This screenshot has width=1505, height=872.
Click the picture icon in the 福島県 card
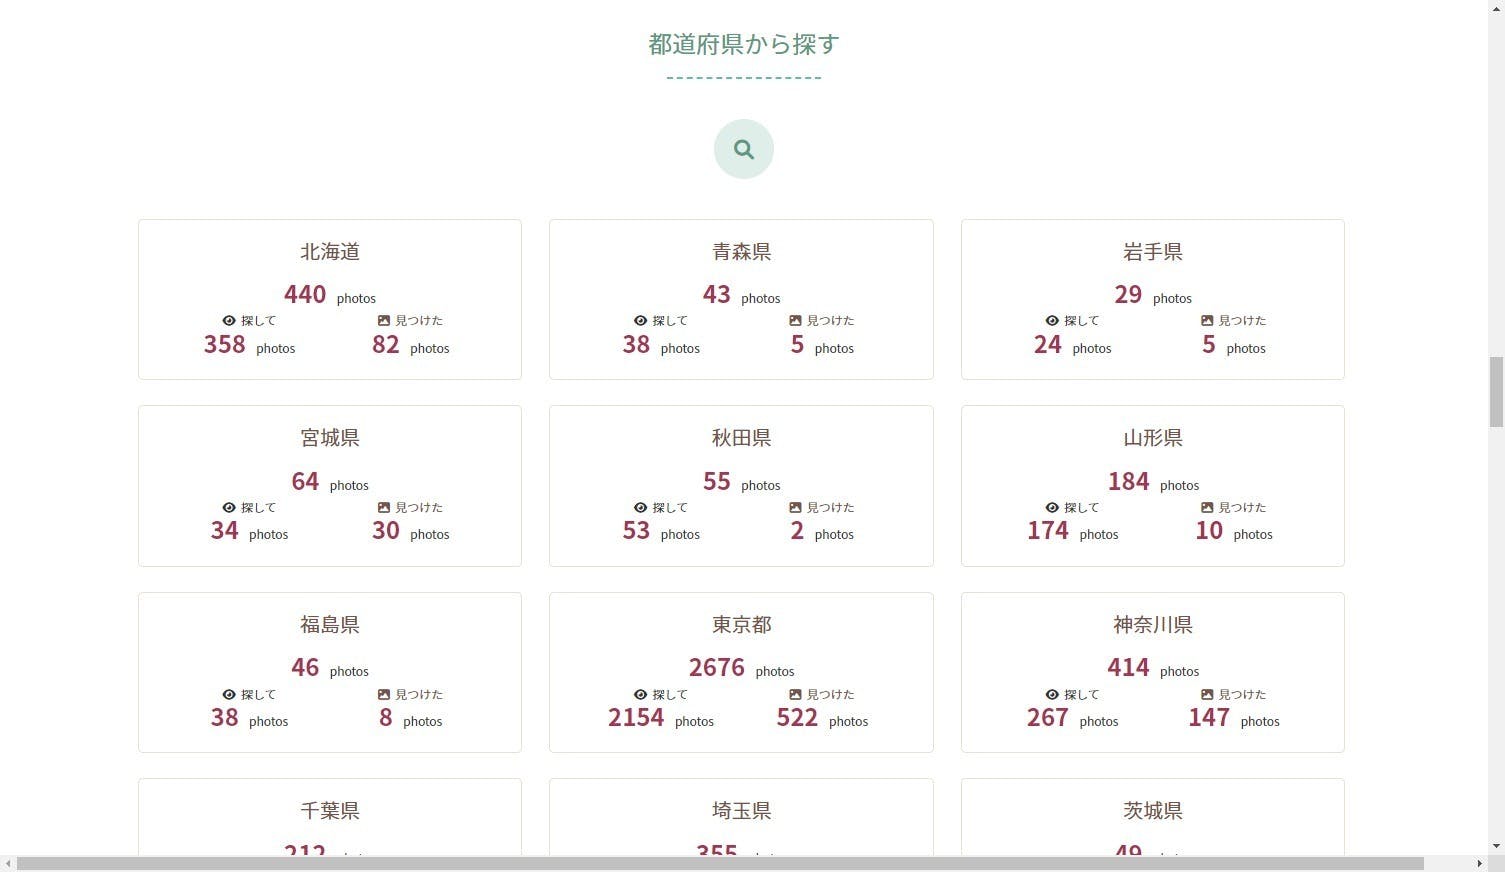384,695
